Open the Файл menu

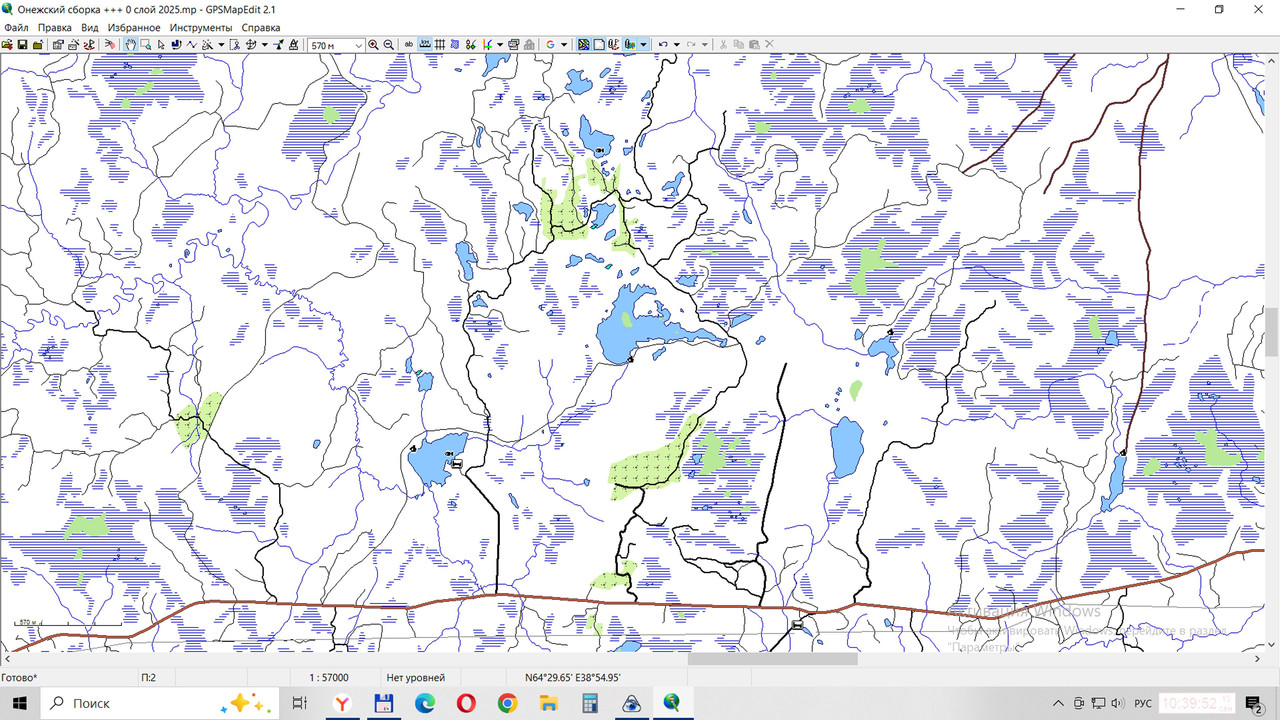16,27
